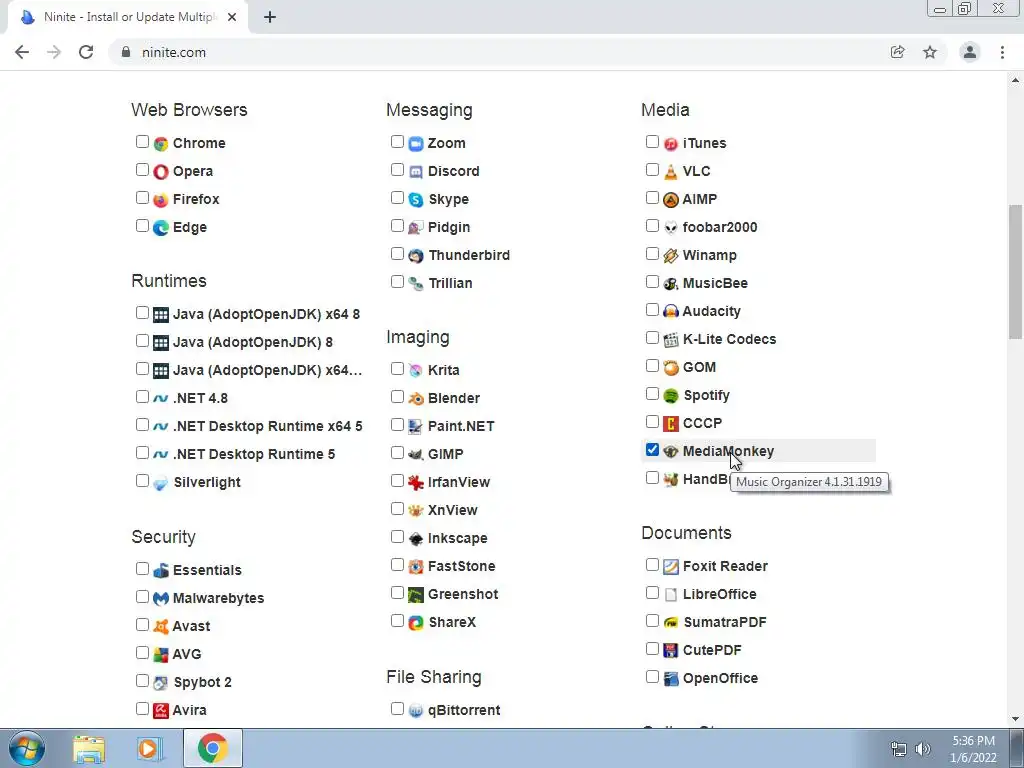Click the Avast logo icon
Image resolution: width=1024 pixels, height=768 pixels.
161,627
